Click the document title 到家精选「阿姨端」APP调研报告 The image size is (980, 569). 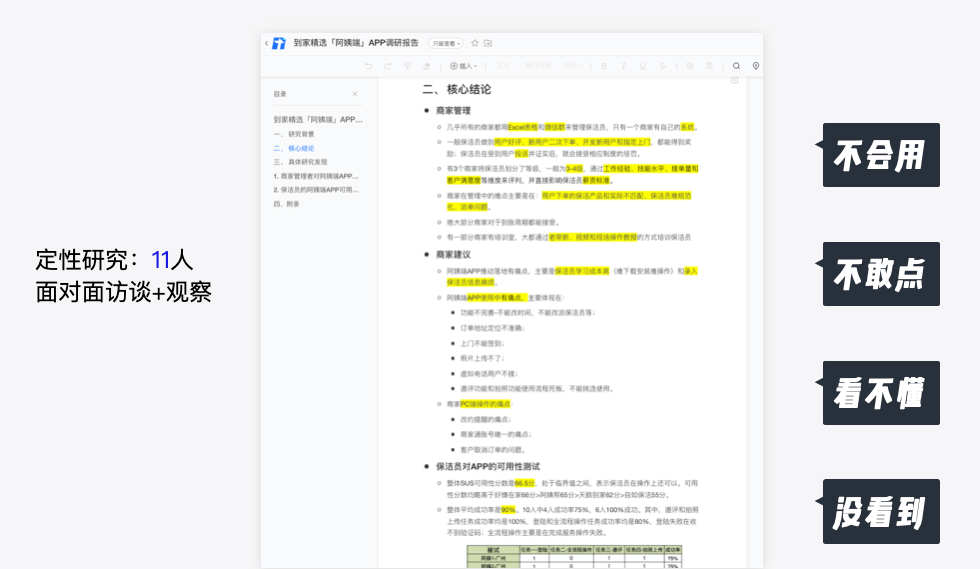356,43
